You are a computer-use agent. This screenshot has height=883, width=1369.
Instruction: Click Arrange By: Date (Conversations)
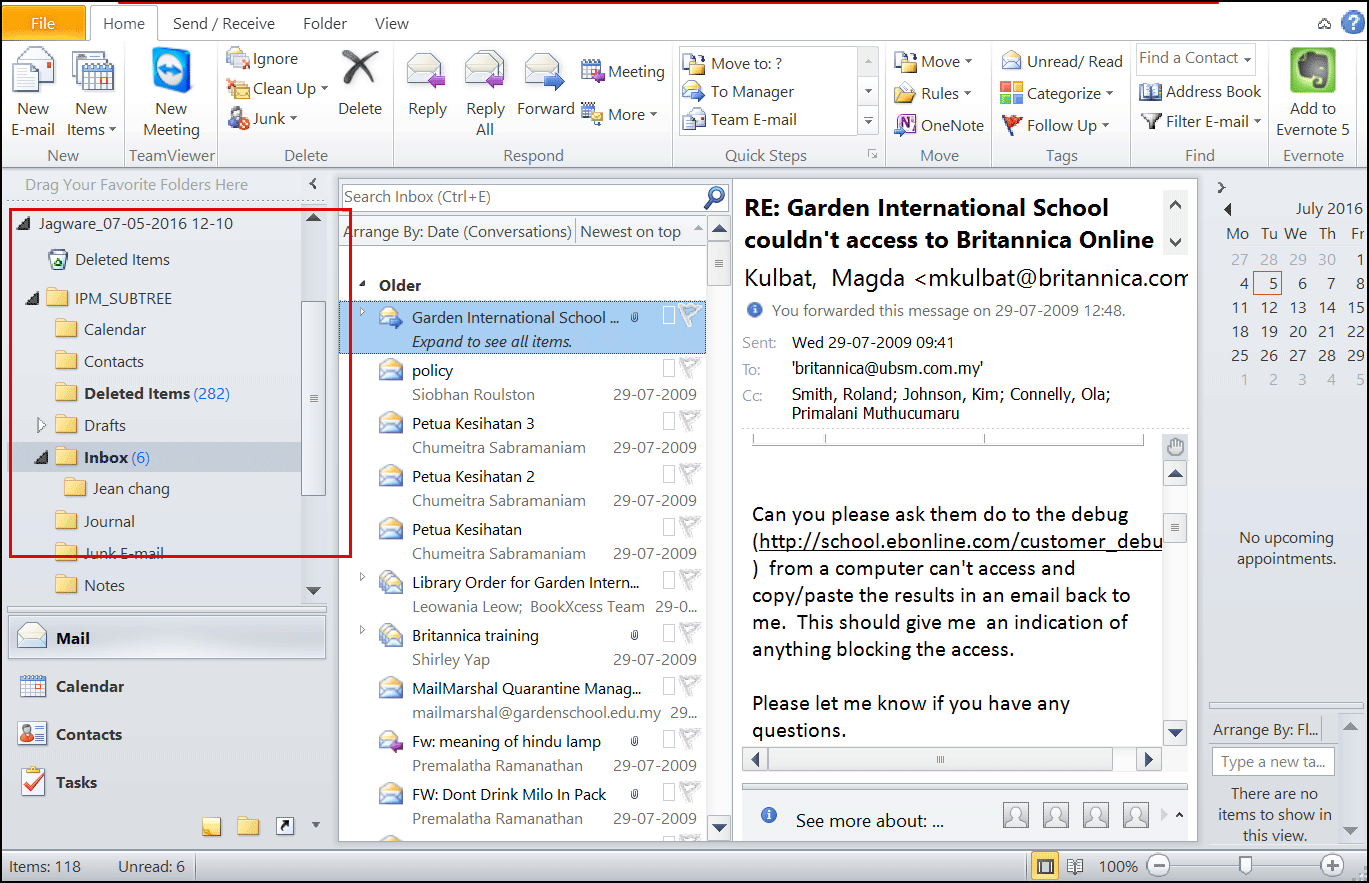[457, 232]
